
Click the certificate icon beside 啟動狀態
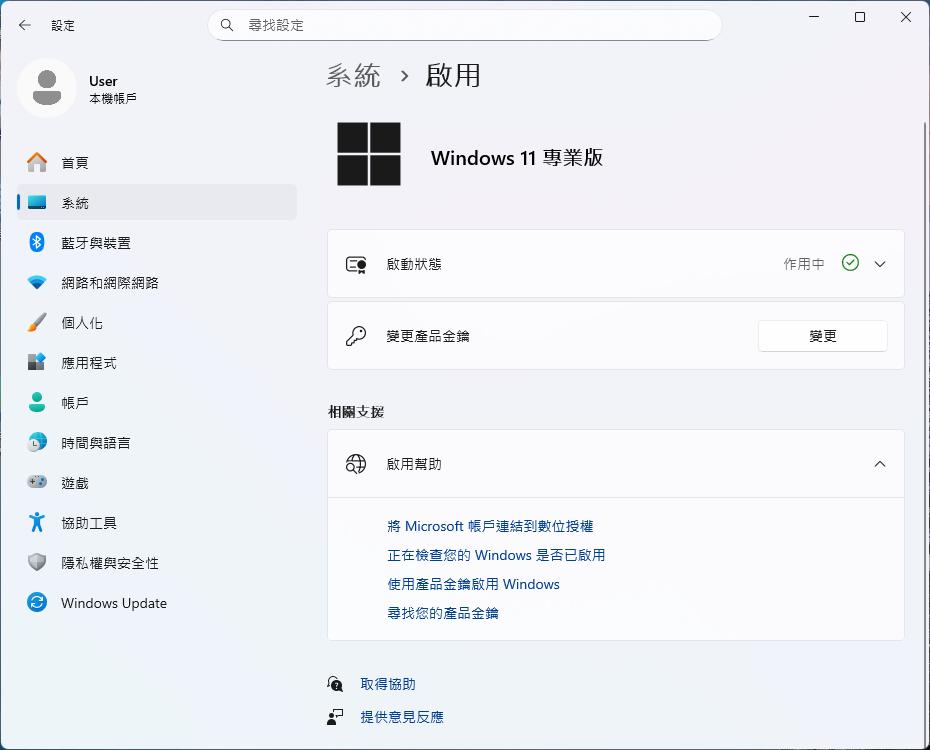tap(356, 264)
